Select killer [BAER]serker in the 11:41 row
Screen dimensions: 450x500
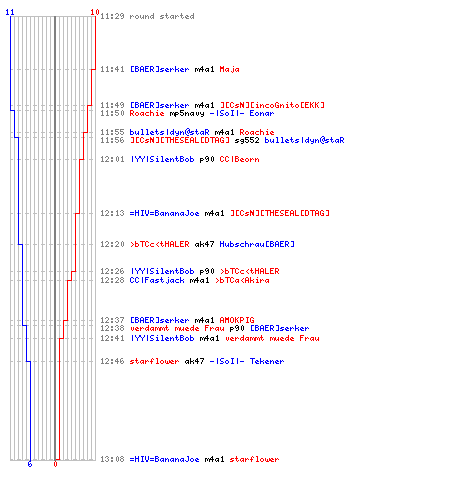pyautogui.click(x=159, y=69)
